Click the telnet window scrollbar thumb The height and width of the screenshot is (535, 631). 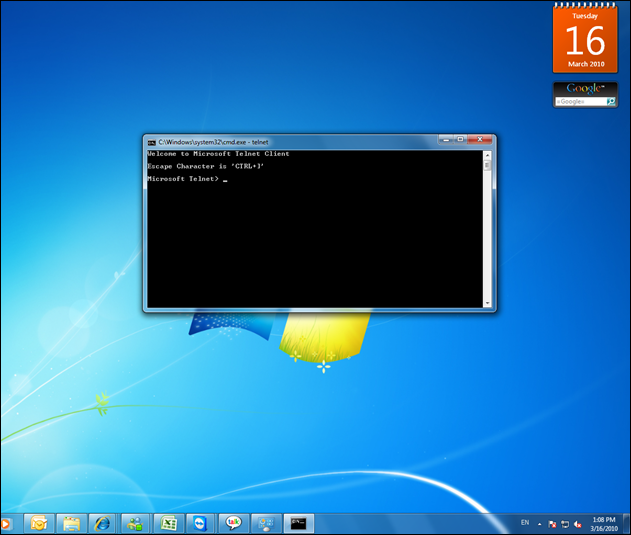(487, 165)
